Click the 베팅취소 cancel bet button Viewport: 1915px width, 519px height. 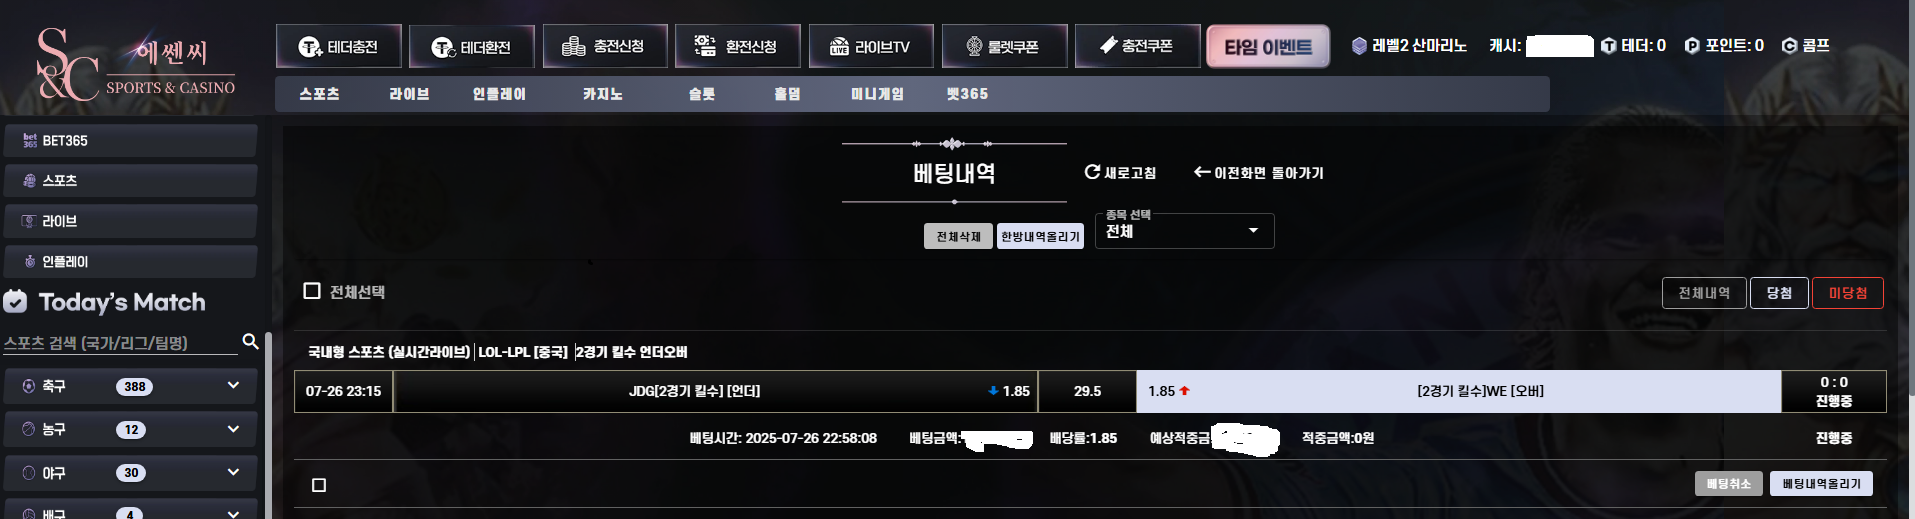[x=1729, y=484]
